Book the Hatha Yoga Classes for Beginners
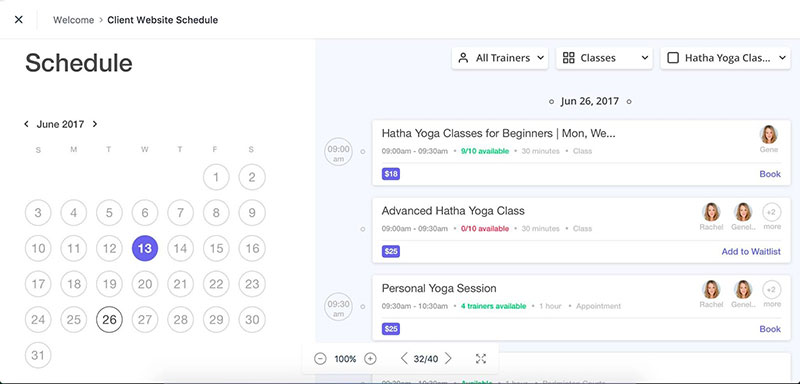 click(770, 174)
